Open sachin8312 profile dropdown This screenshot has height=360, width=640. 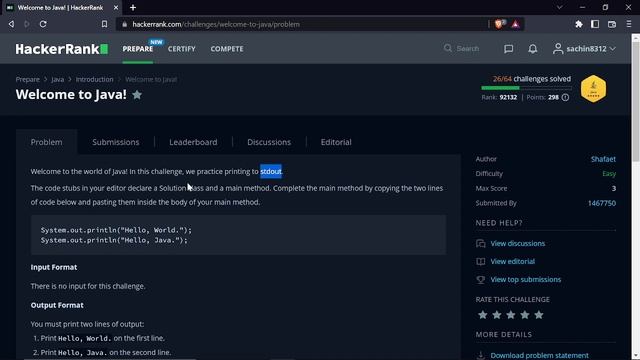(x=584, y=49)
